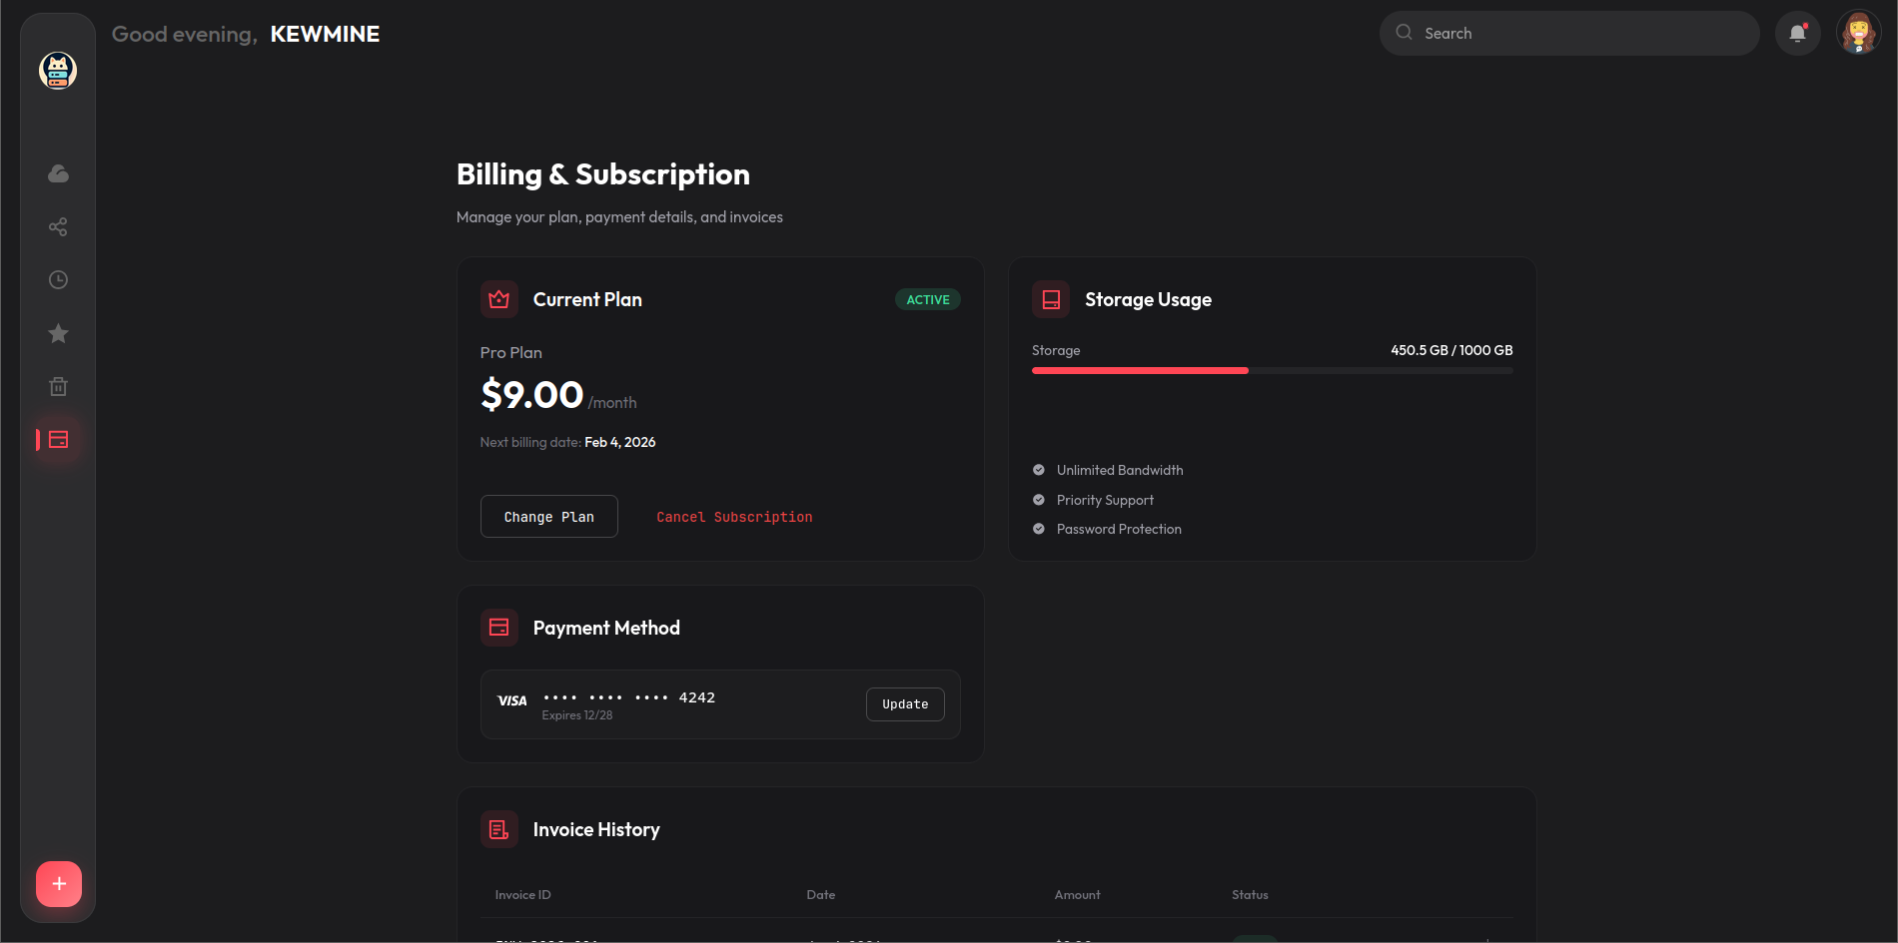Click the KEWMINE username greeting
1898x943 pixels.
point(325,34)
